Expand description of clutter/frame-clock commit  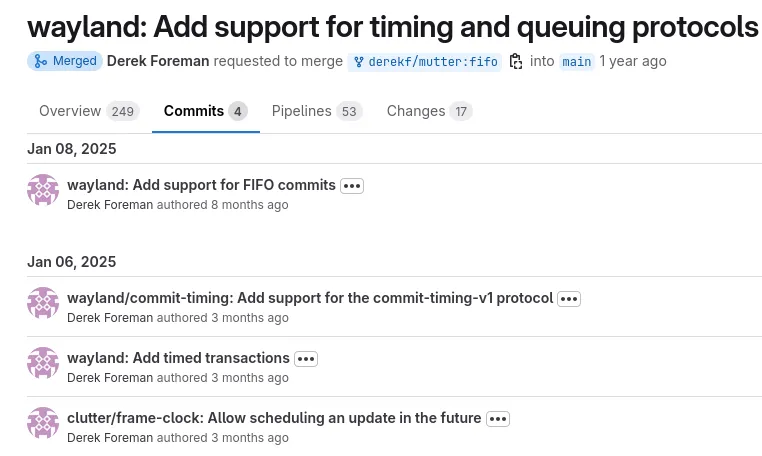(x=498, y=419)
